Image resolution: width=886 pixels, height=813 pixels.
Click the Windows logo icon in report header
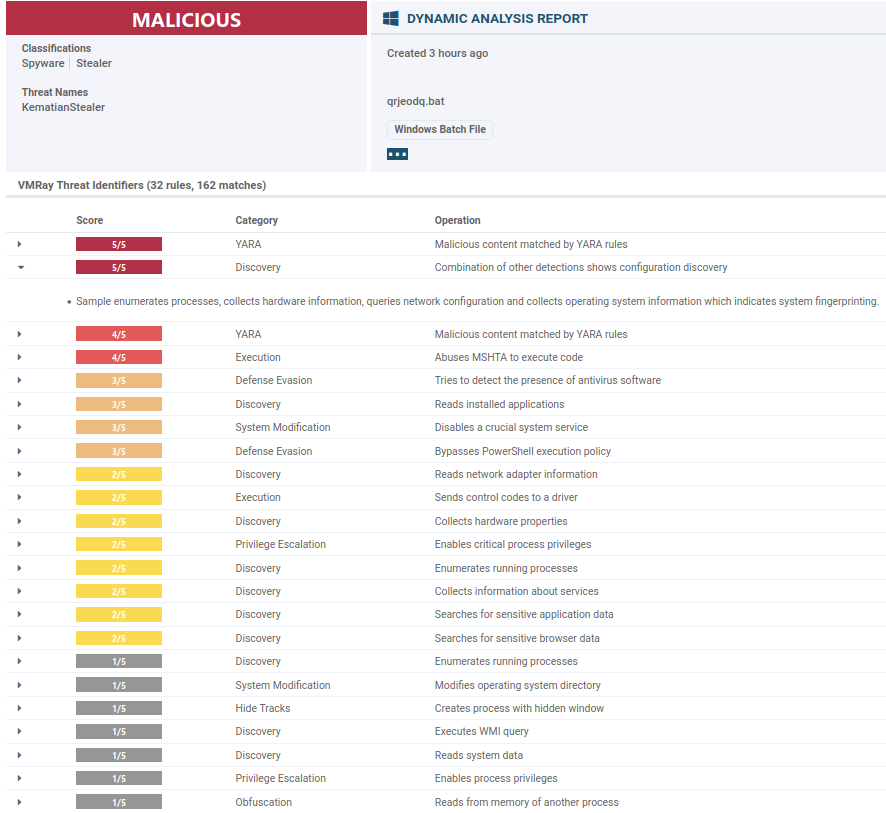(390, 19)
